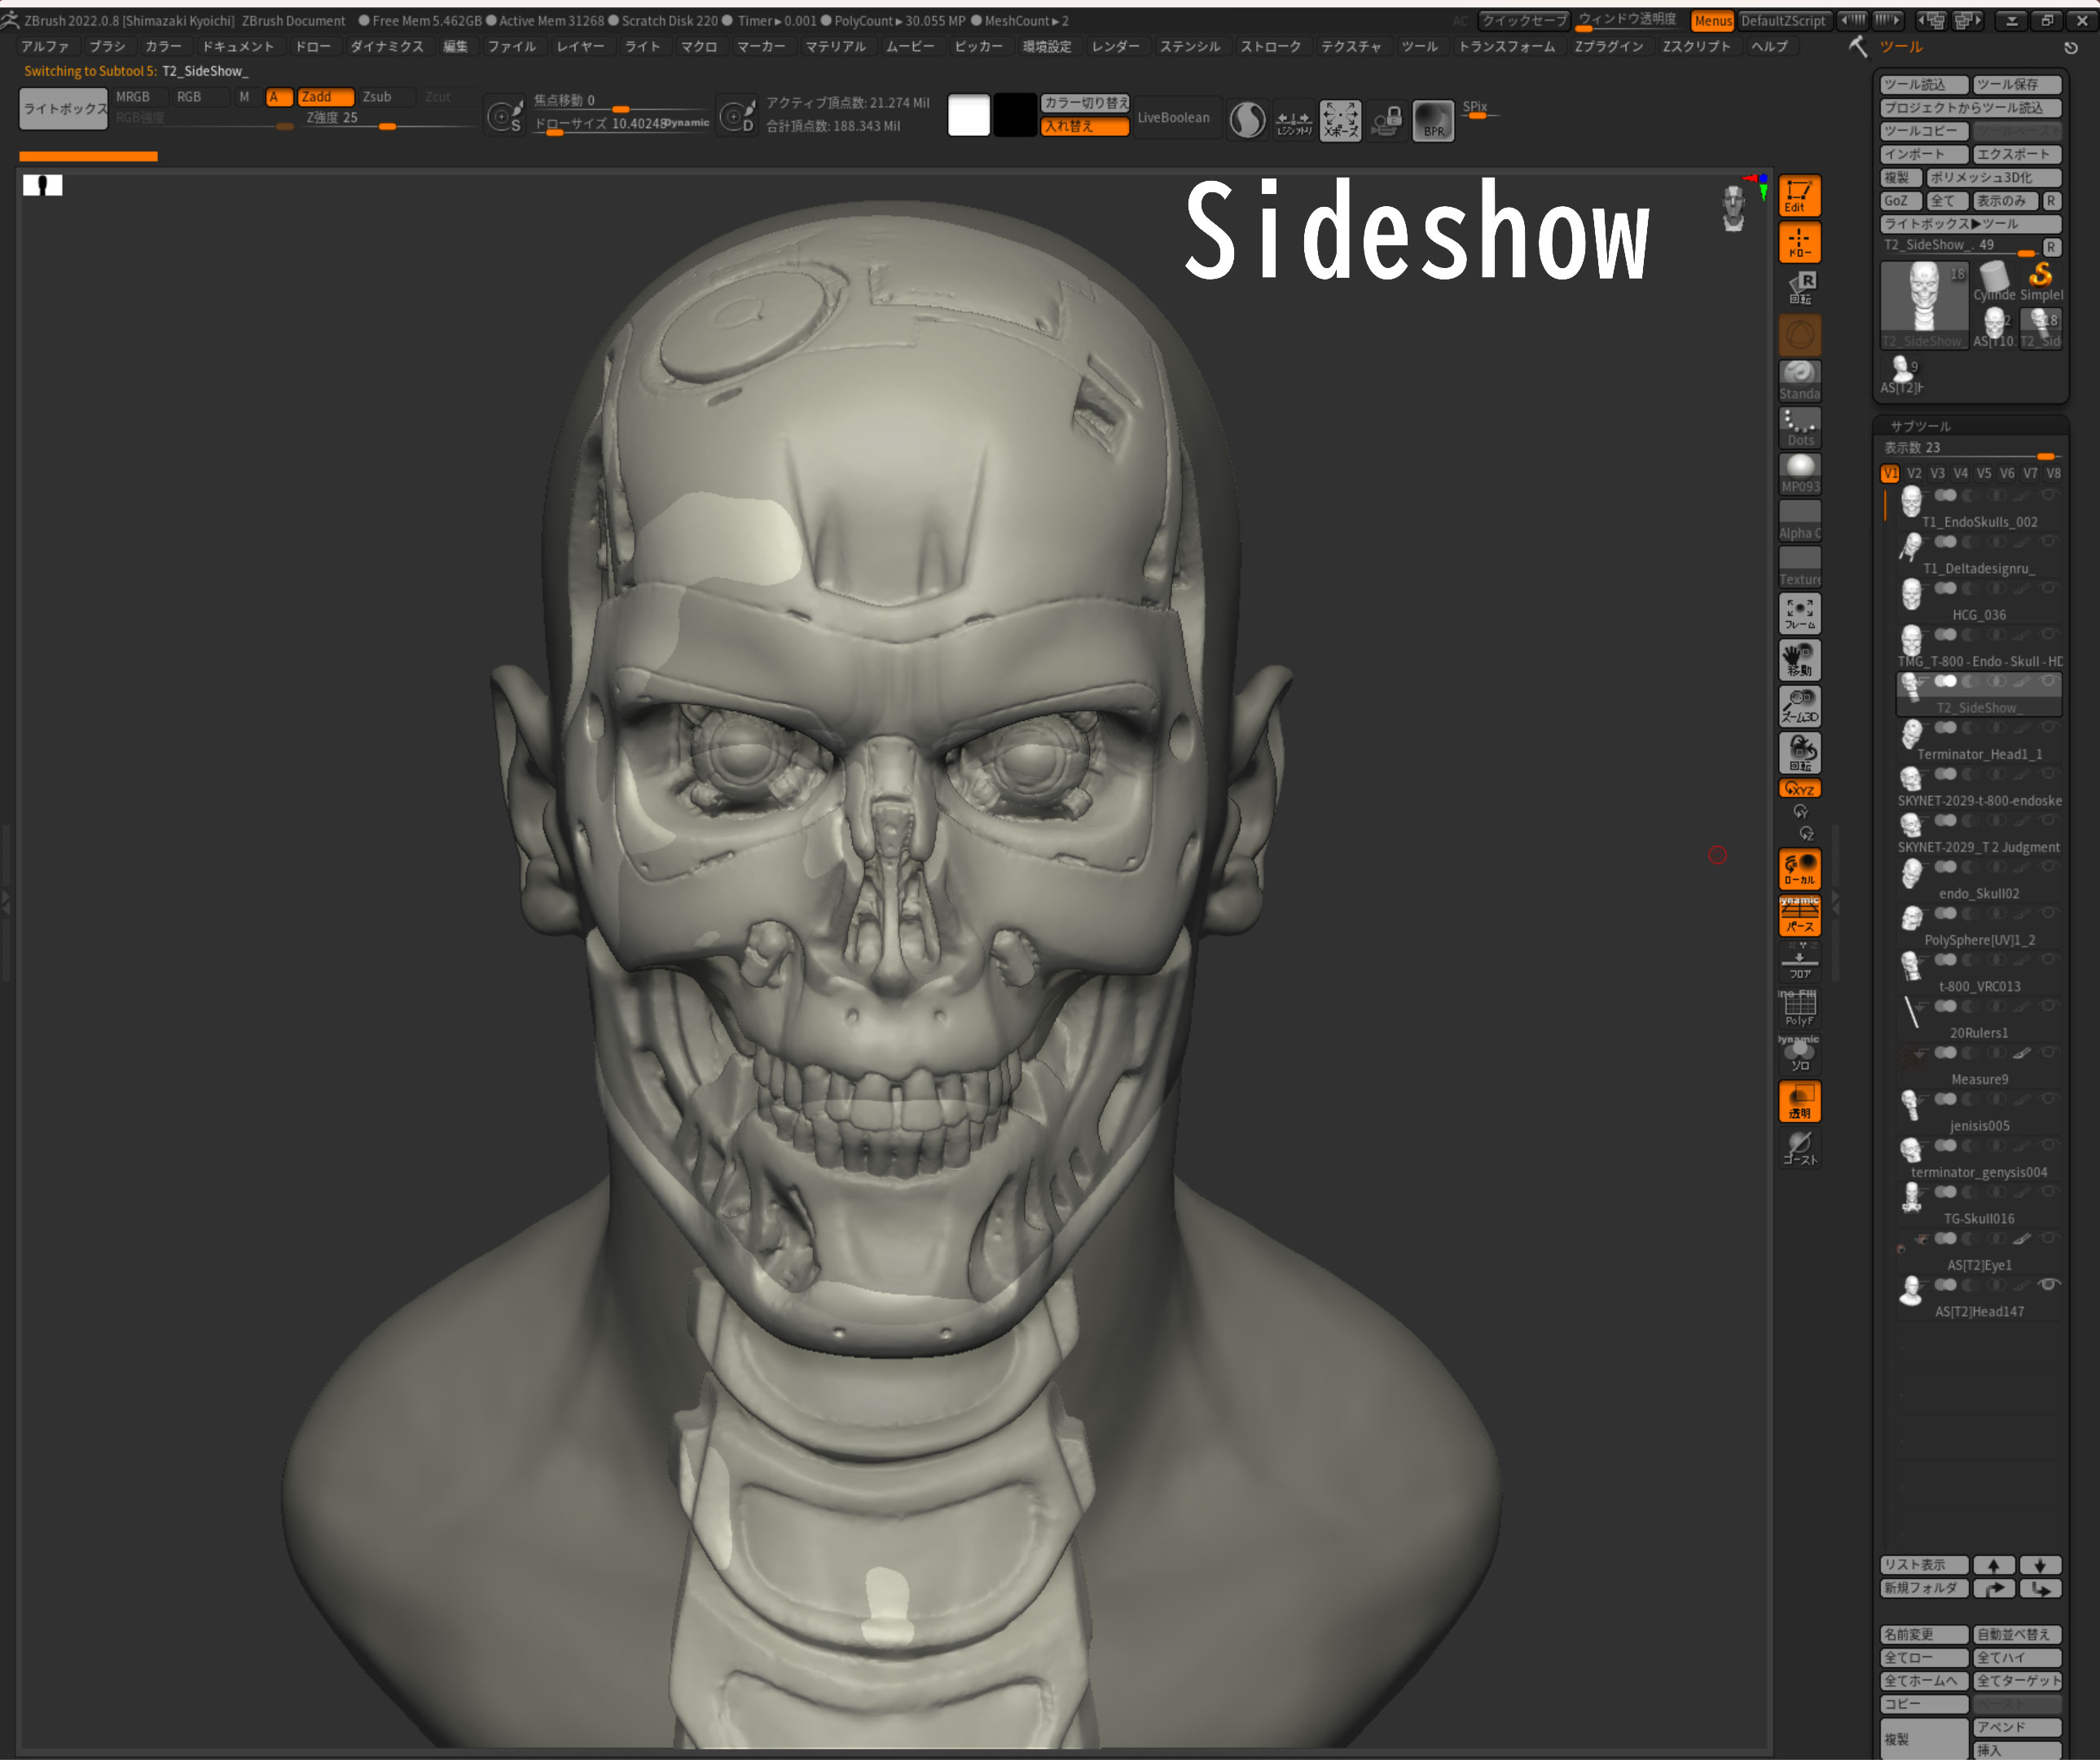Open the Material (マテリアル) menu

pyautogui.click(x=835, y=47)
